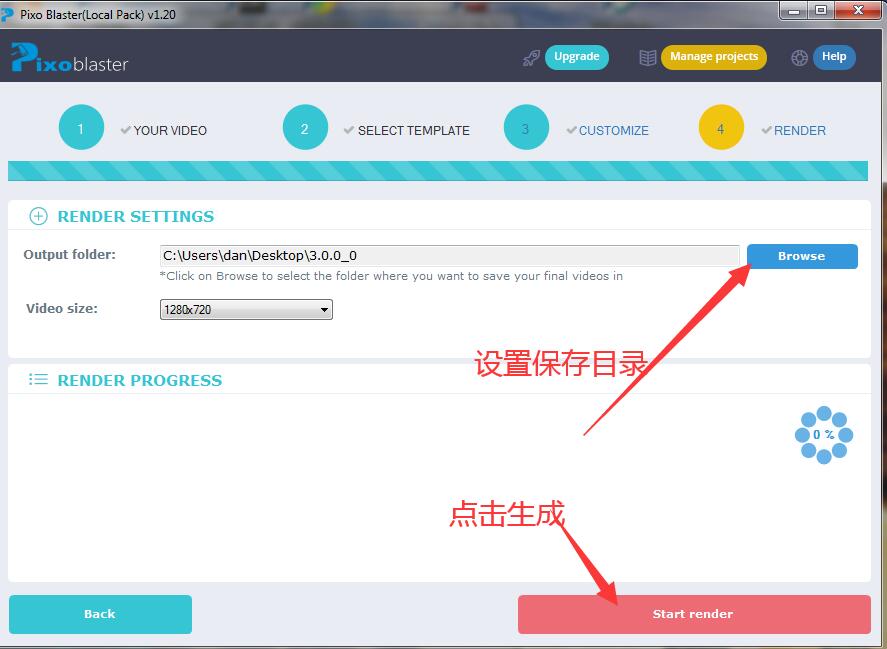The height and width of the screenshot is (649, 887).
Task: Expand RENDER SETTINGS with the plus icon
Action: pos(38,215)
